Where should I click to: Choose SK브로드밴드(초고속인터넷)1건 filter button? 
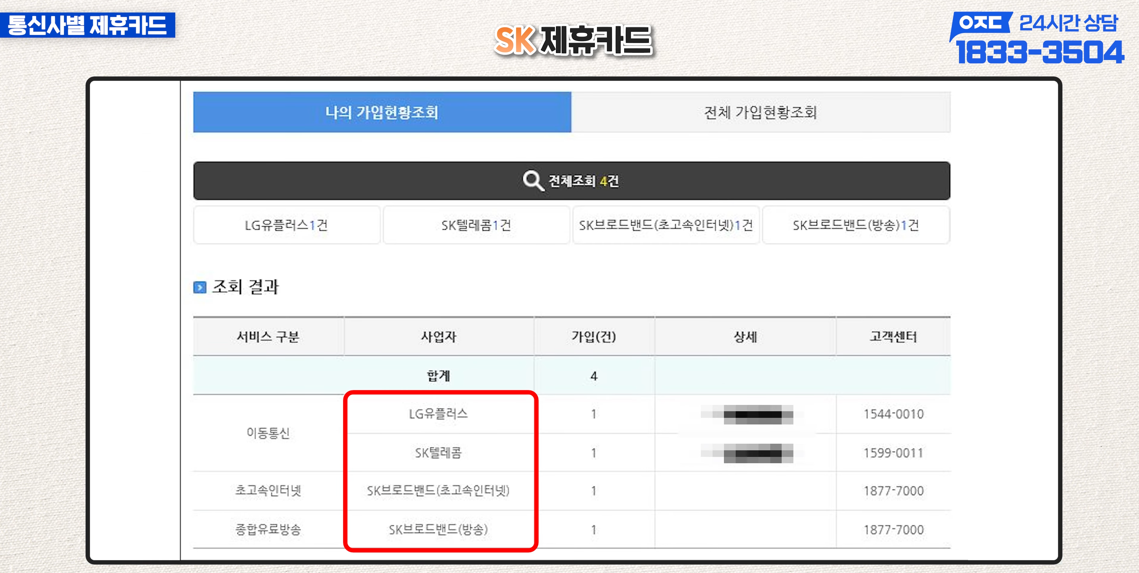[666, 226]
